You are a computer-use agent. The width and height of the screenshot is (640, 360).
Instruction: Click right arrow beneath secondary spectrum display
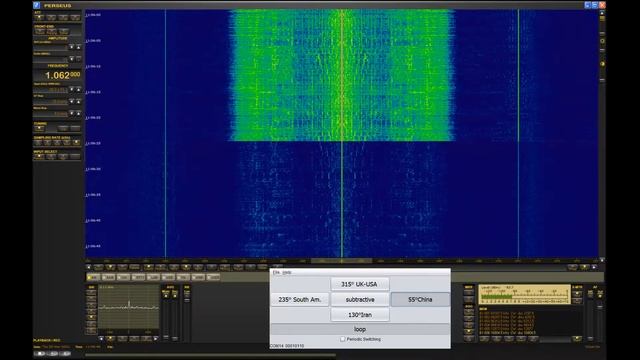coord(156,338)
